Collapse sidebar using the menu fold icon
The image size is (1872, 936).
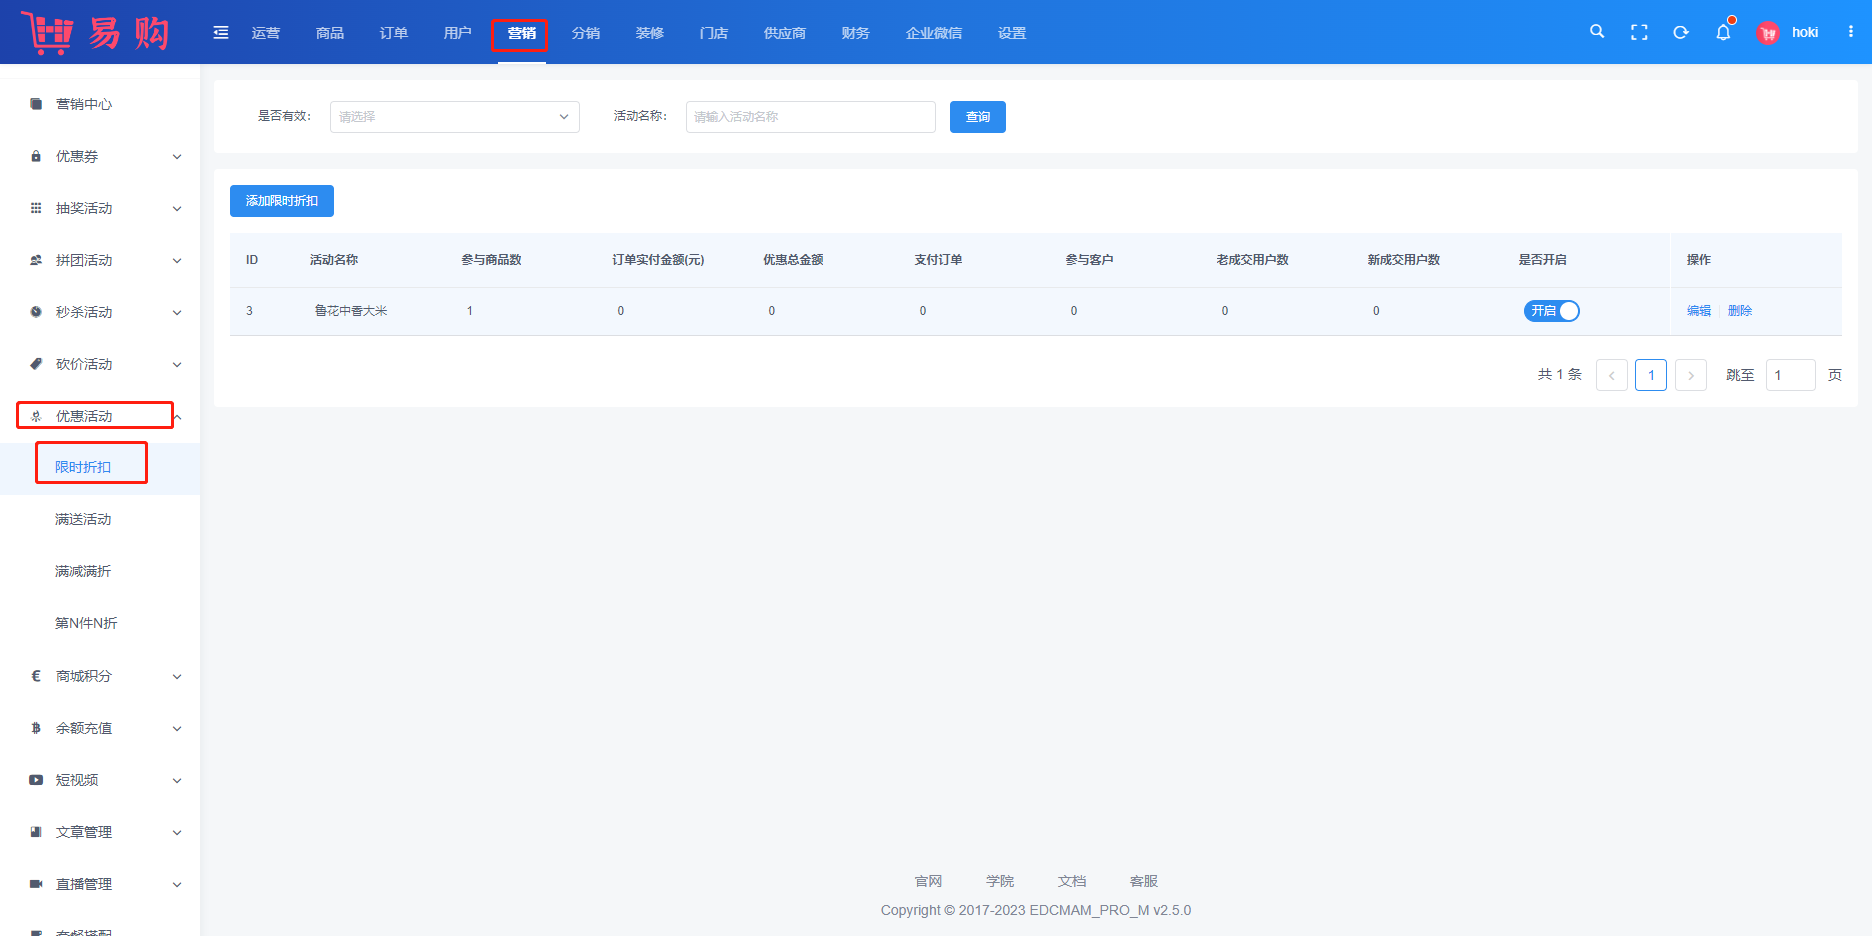221,33
